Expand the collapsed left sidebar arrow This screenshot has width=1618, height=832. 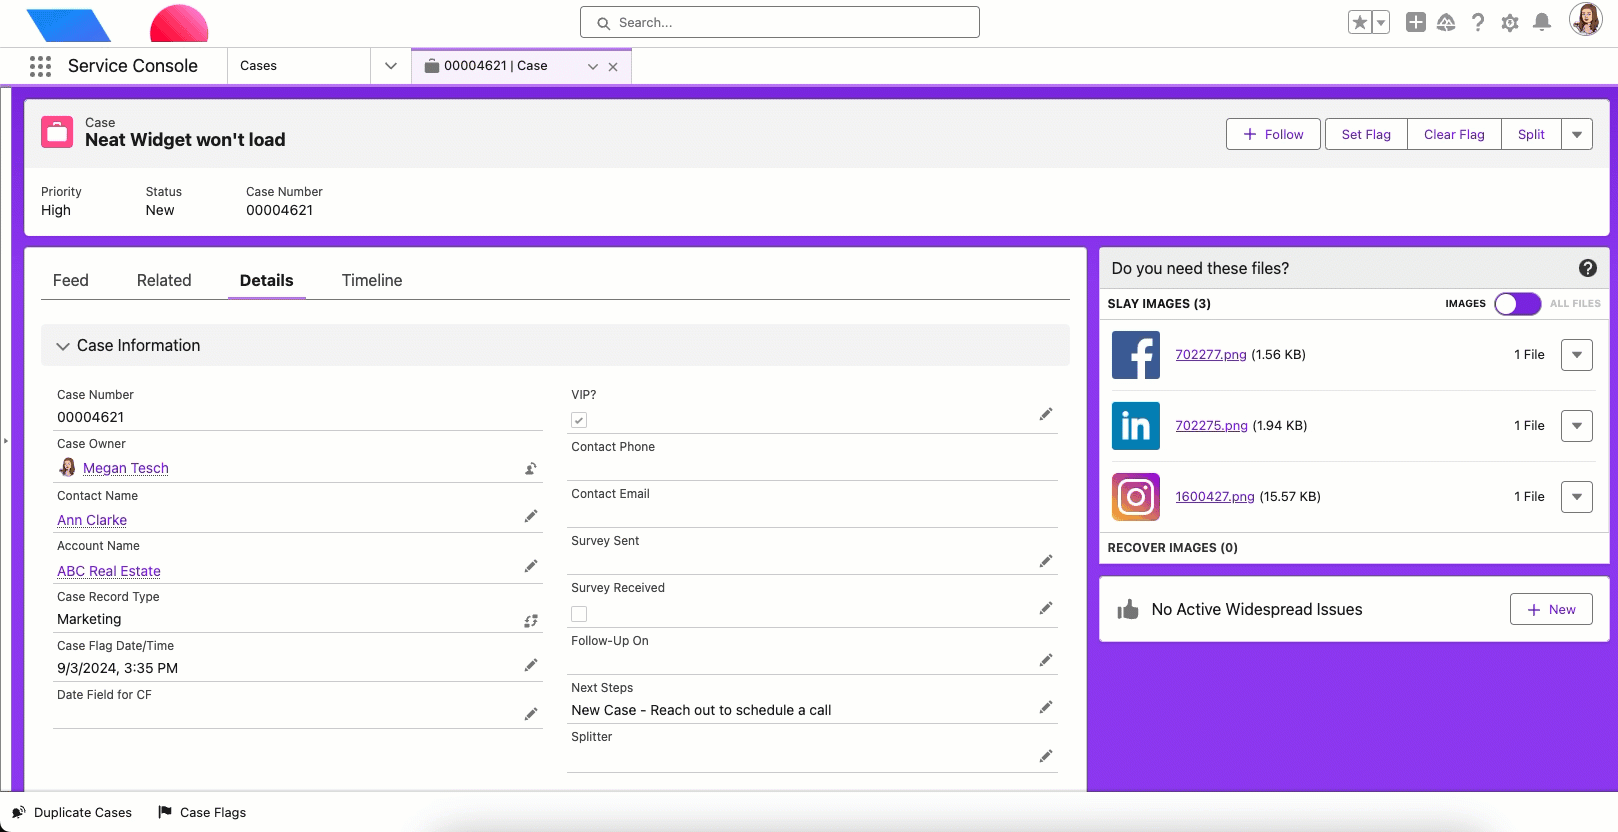click(5, 440)
